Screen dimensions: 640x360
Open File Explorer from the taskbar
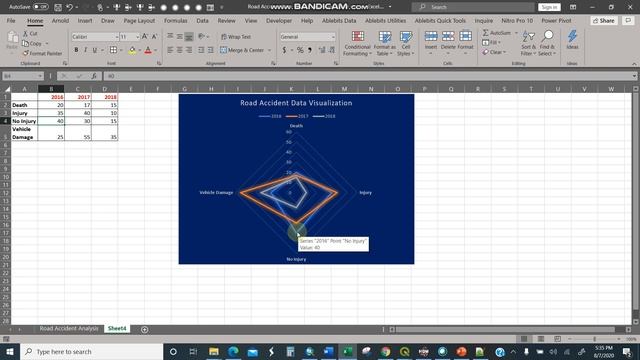click(213, 351)
